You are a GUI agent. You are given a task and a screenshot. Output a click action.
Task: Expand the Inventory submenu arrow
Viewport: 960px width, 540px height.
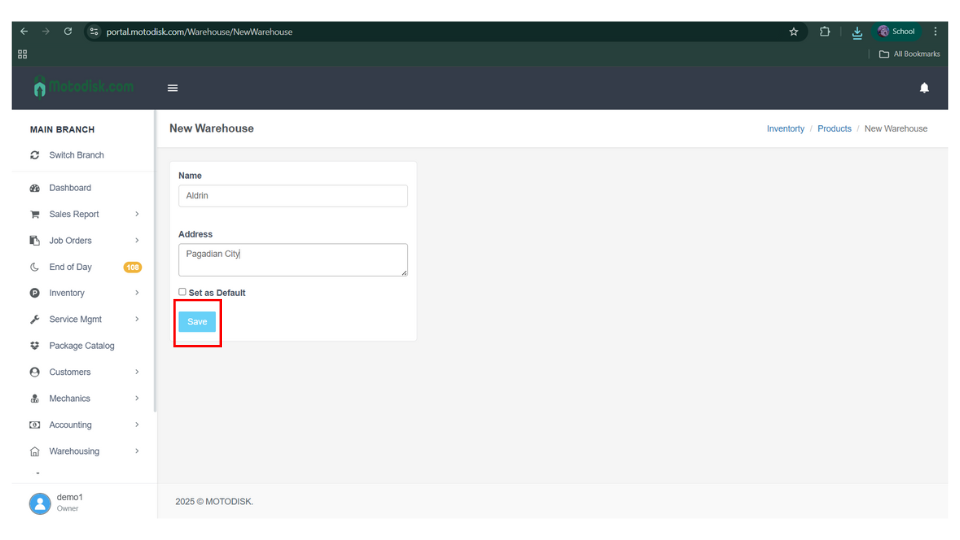(137, 293)
